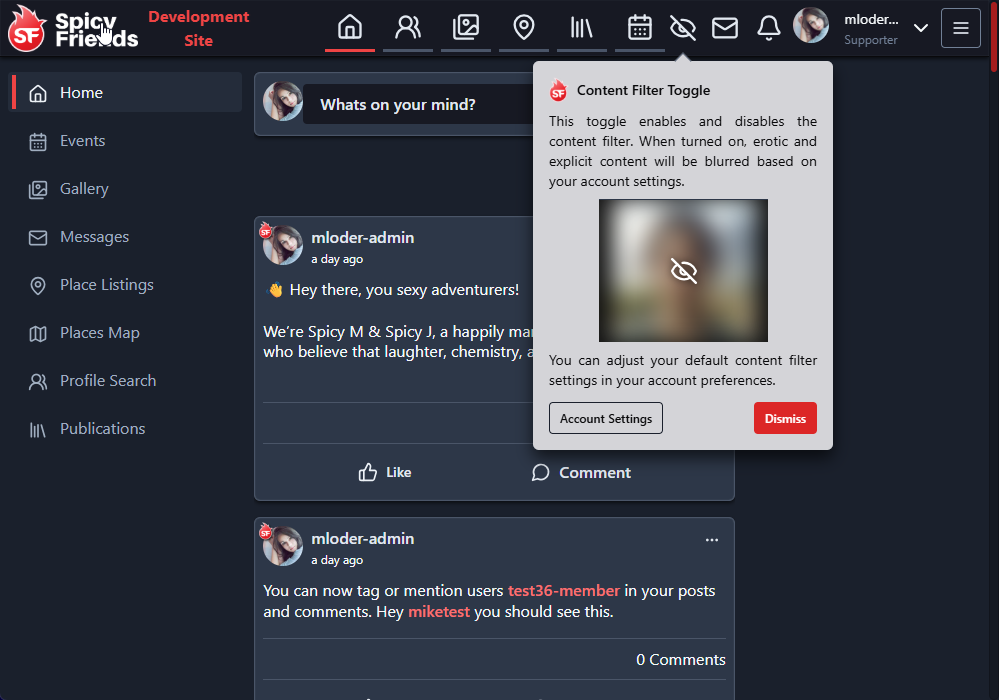The image size is (999, 700).
Task: Go to Profile Search in sidebar
Action: 107,381
